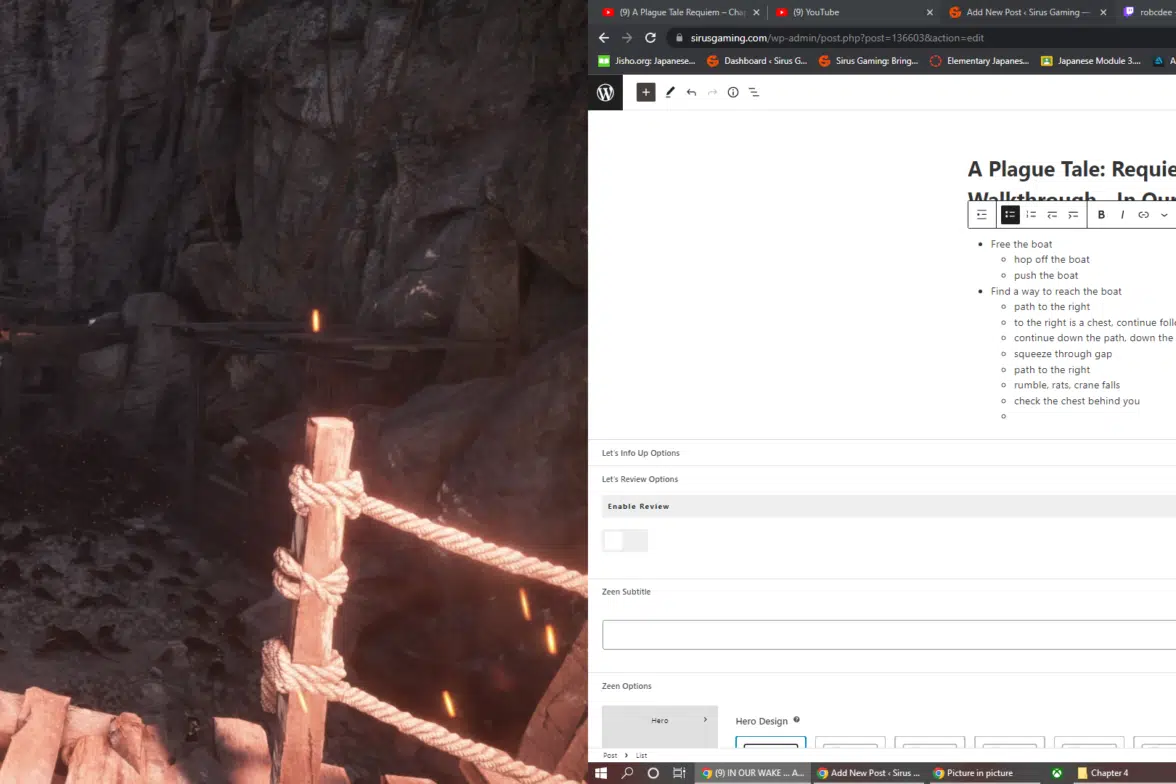Switch to unordered bullet list
This screenshot has width=1176, height=784.
(x=1010, y=215)
